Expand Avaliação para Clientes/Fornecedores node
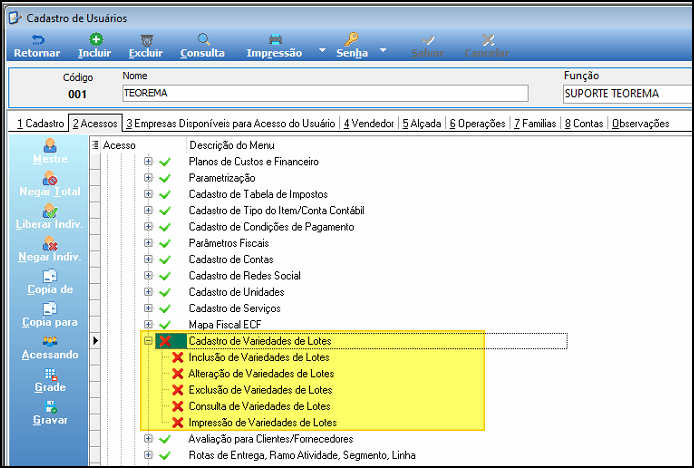 click(x=148, y=439)
